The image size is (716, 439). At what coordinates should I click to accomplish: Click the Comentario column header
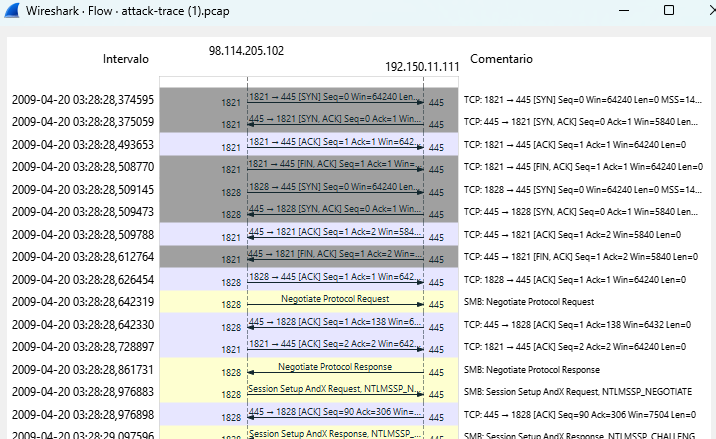[x=501, y=59]
